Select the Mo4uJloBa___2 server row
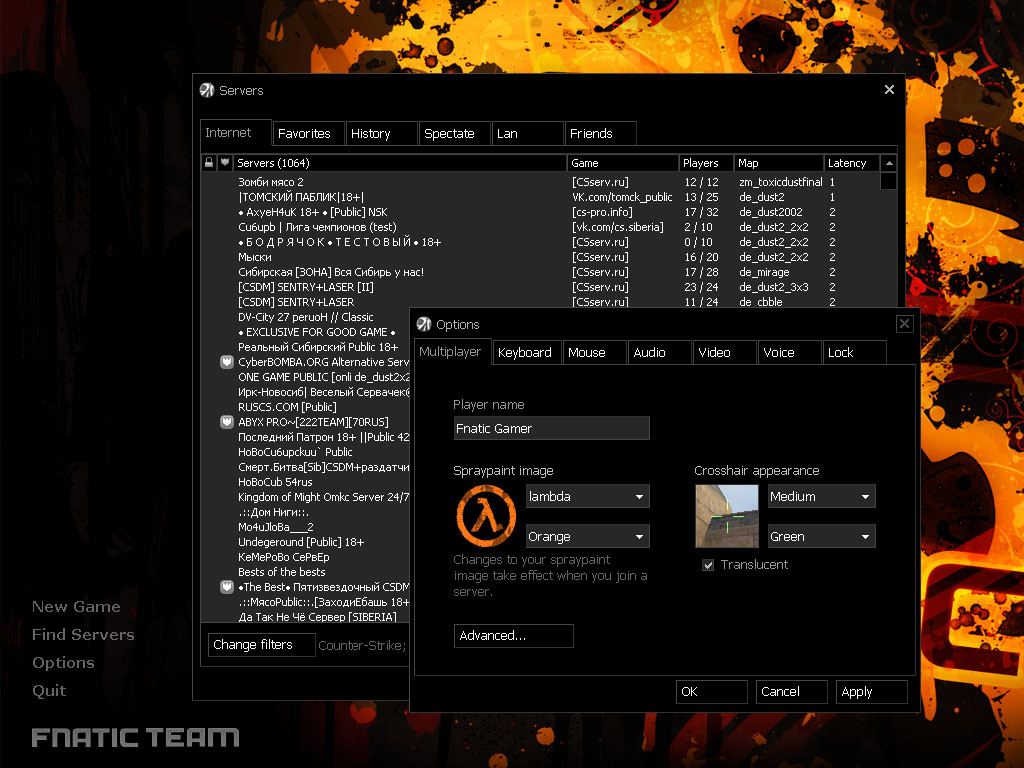 (x=306, y=527)
